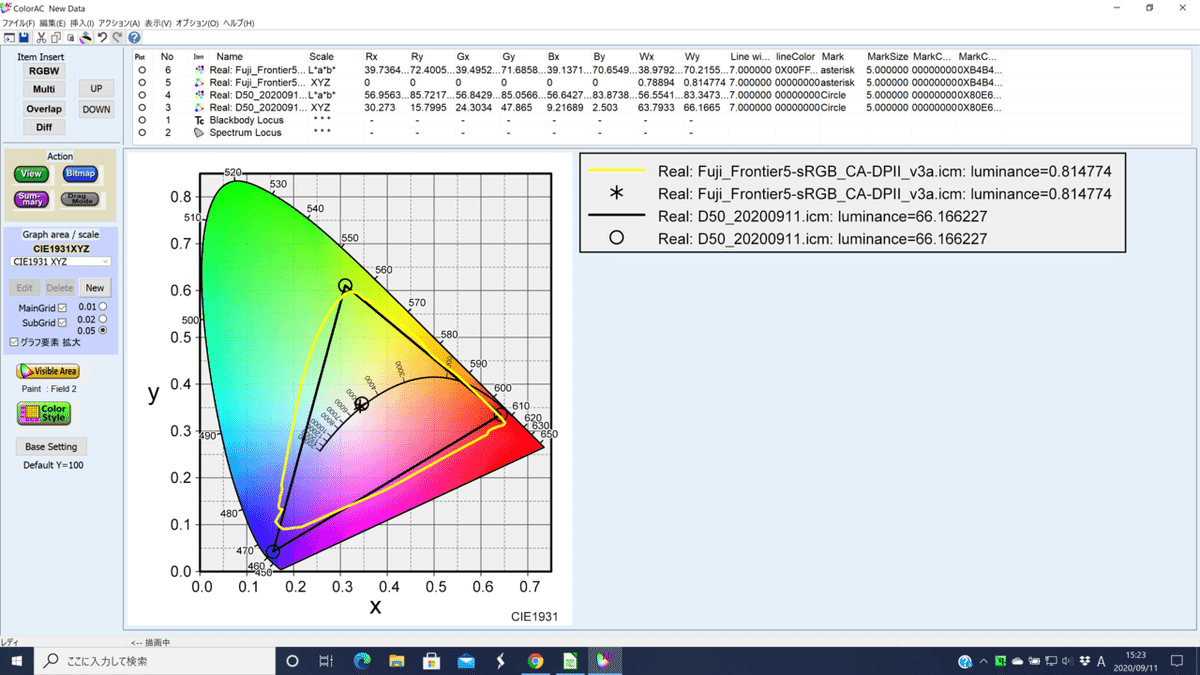Open Google Chrome from the taskbar

(x=535, y=661)
